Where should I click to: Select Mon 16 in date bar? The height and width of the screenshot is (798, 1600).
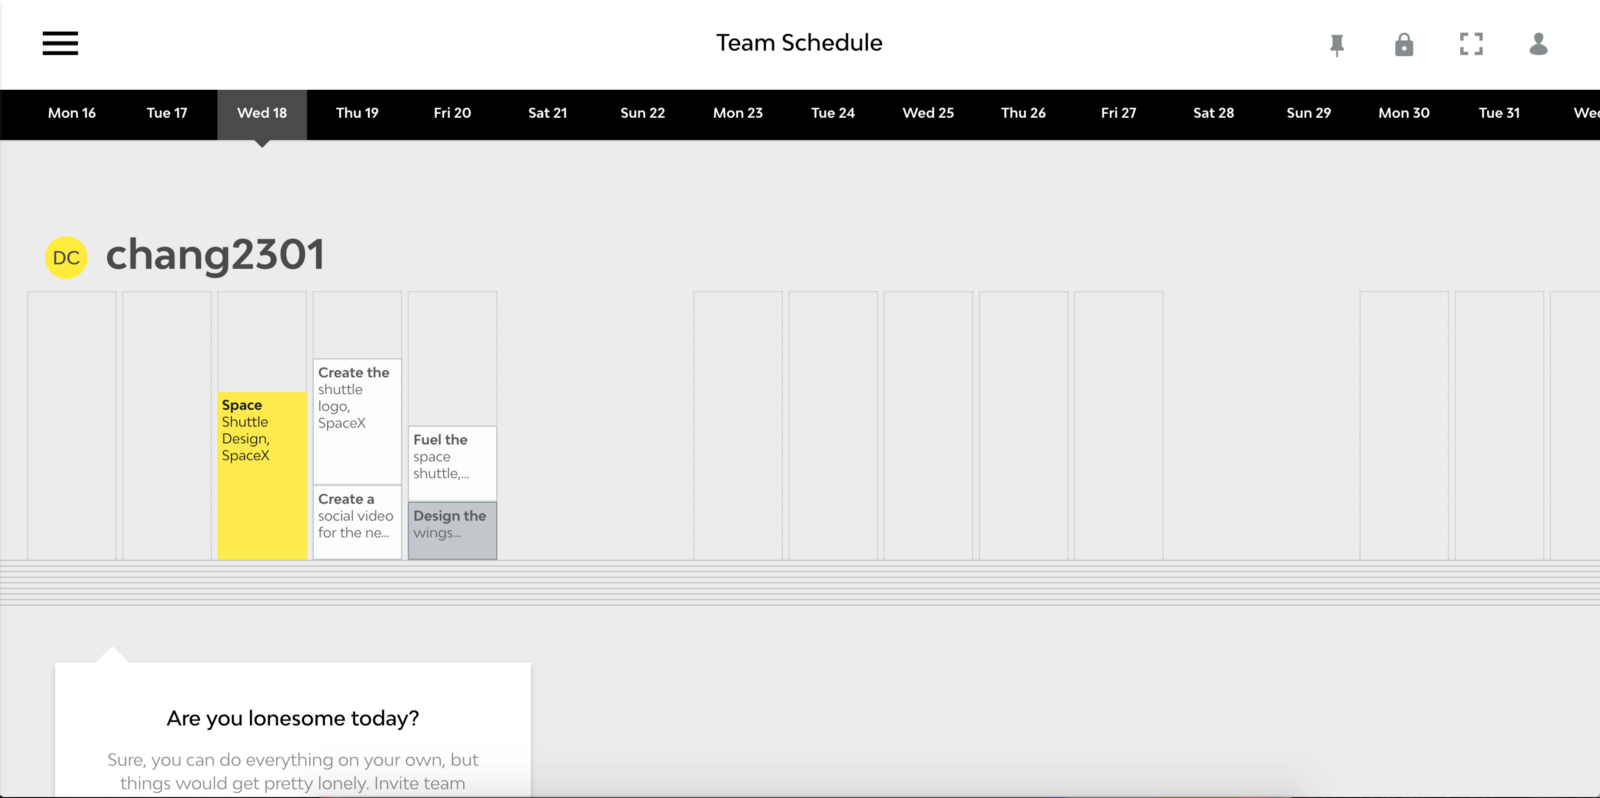[x=72, y=113]
